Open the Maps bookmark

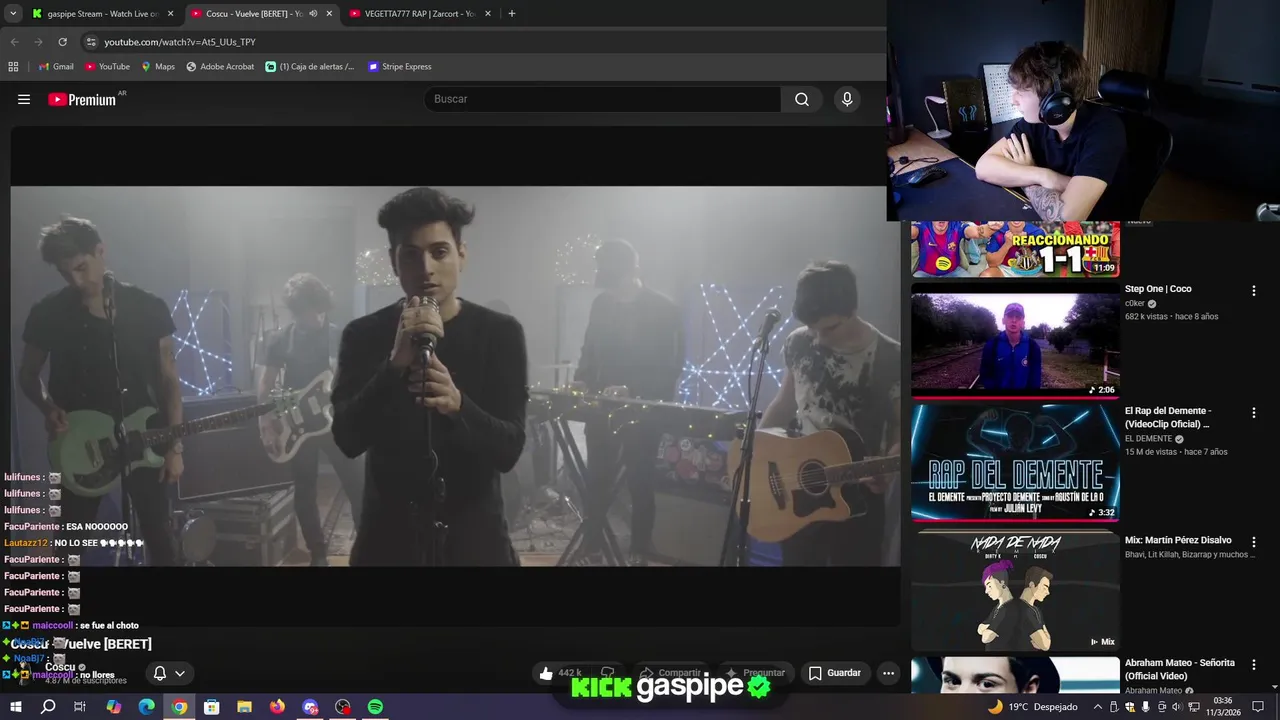tap(158, 67)
